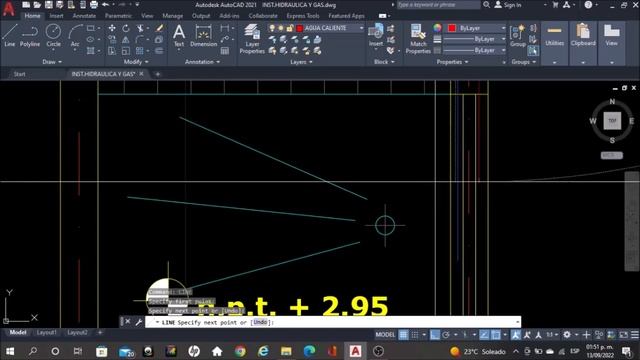Open the Text annotation tool
Screen dimensions: 640x360
[179, 36]
